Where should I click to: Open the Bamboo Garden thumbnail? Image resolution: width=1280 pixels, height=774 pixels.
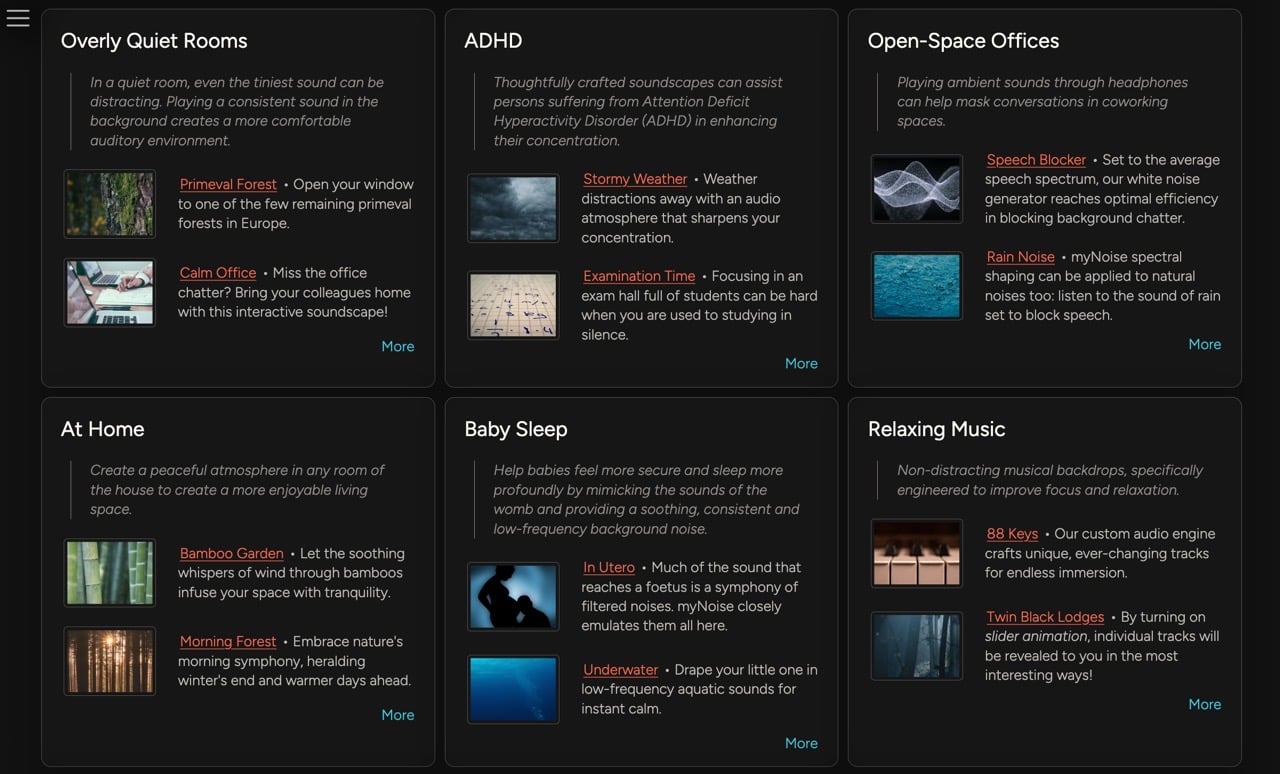[x=110, y=573]
